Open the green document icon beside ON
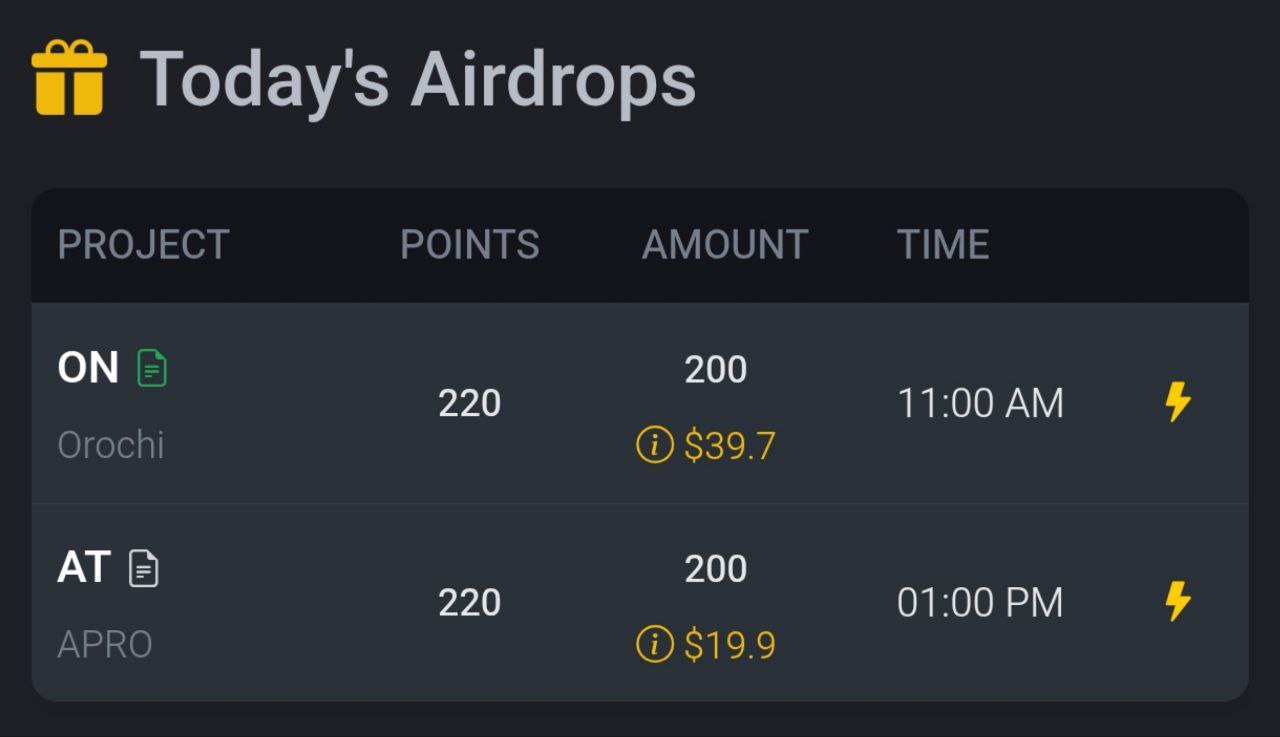Image resolution: width=1280 pixels, height=737 pixels. click(152, 368)
